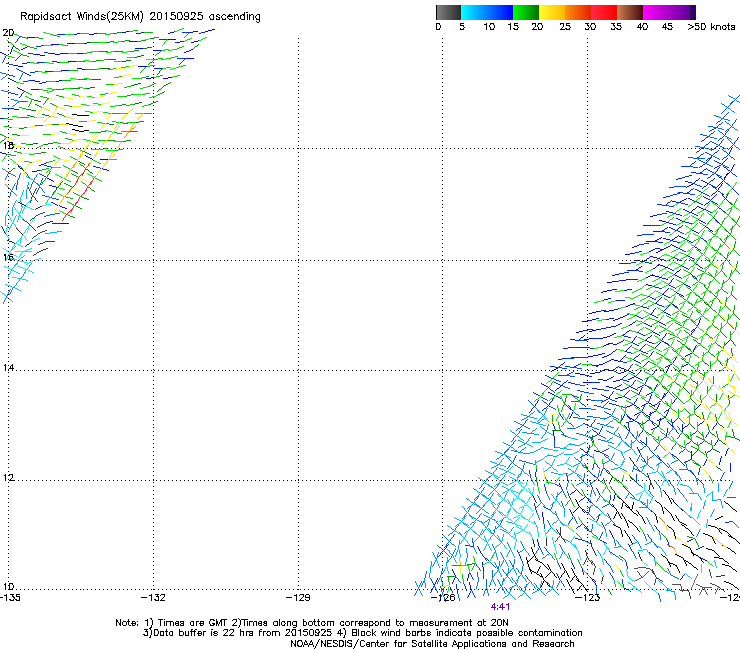Viewport: 740px width, 650px height.
Task: Select the gray 0-5 knots legend segment
Action: click(x=448, y=12)
